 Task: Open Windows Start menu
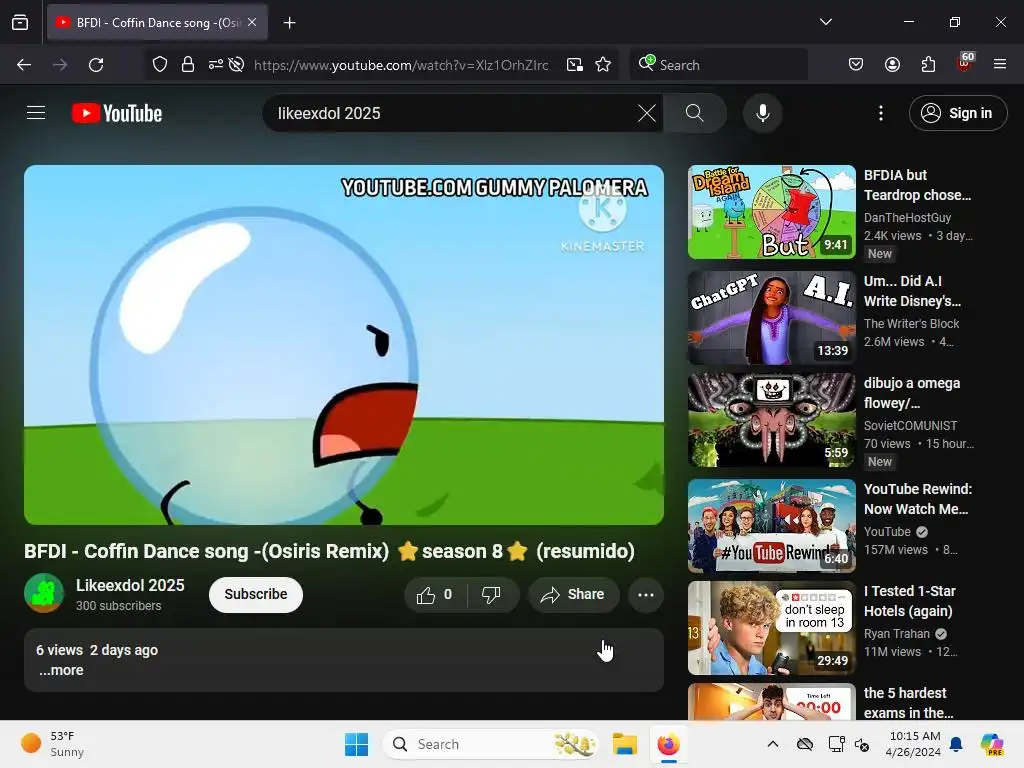(357, 744)
